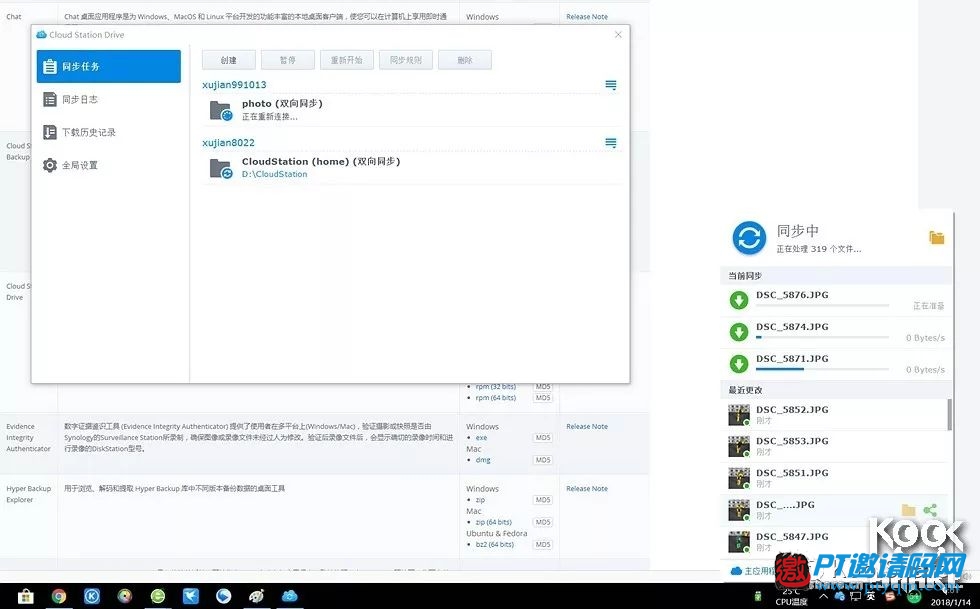The width and height of the screenshot is (980, 609).
Task: Click the DSC_5851.JPG file name
Action: (792, 473)
